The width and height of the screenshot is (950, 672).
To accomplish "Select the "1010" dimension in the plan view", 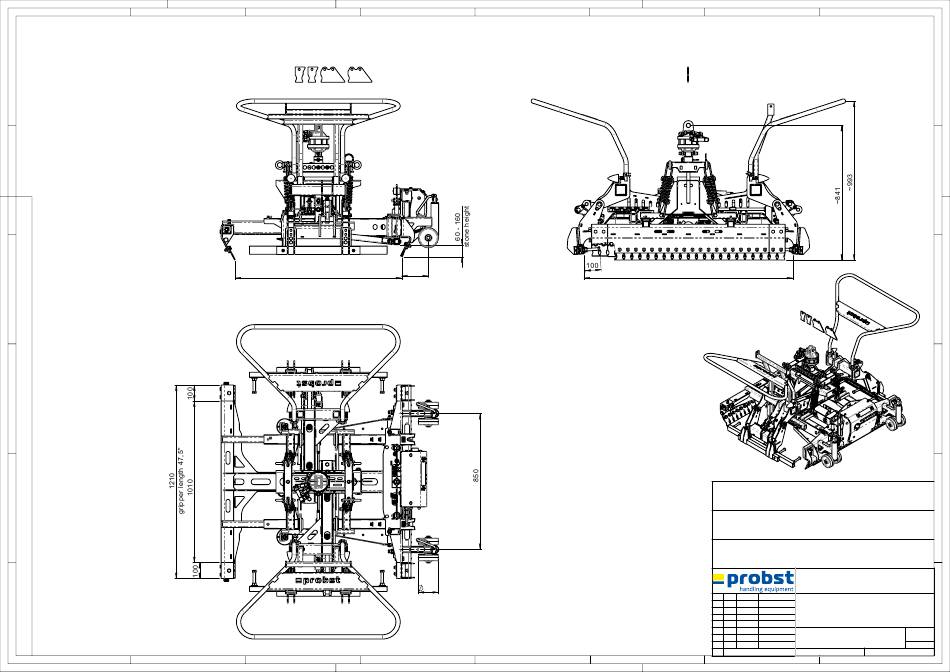I will (x=190, y=487).
